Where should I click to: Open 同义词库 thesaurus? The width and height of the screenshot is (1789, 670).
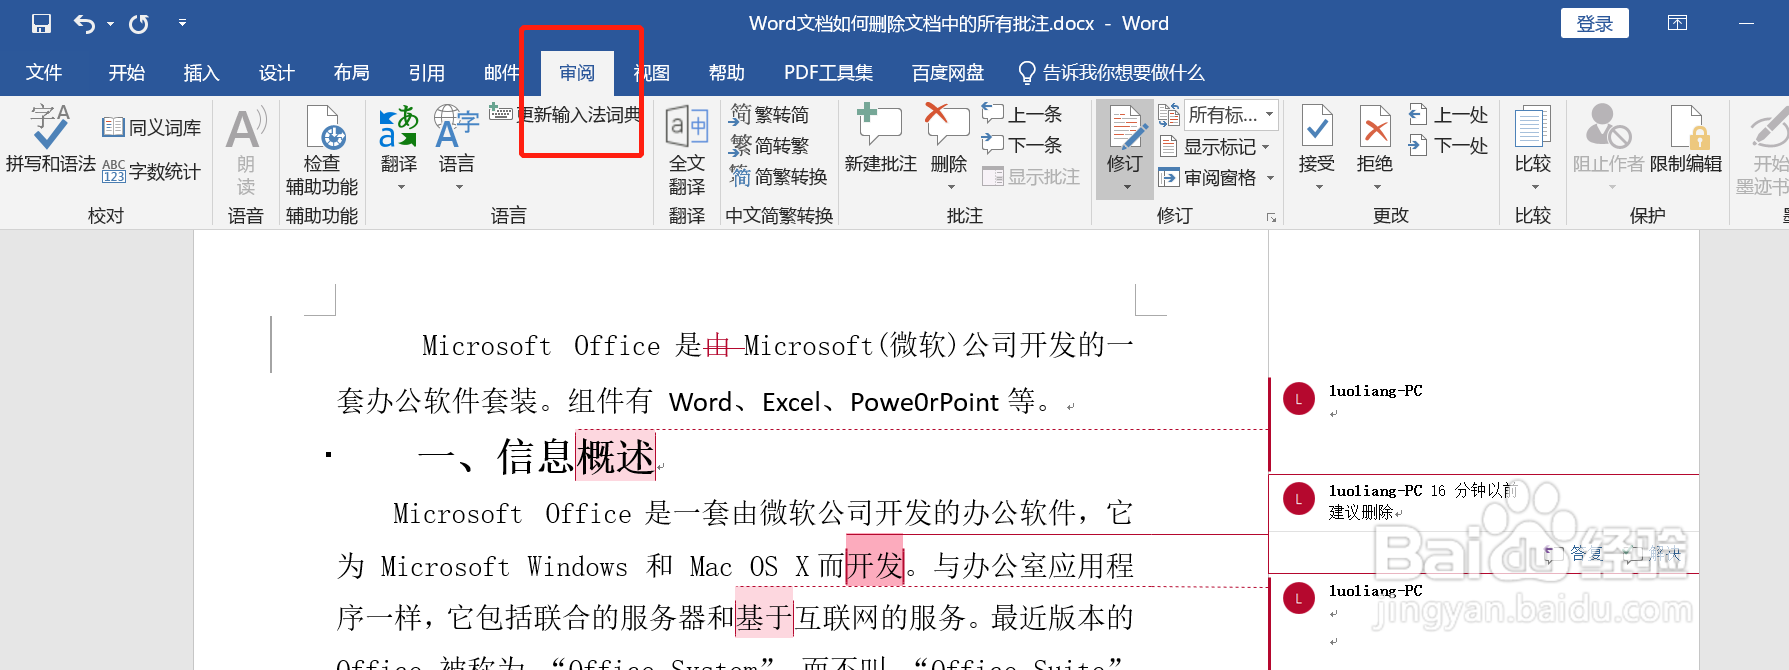click(x=152, y=127)
